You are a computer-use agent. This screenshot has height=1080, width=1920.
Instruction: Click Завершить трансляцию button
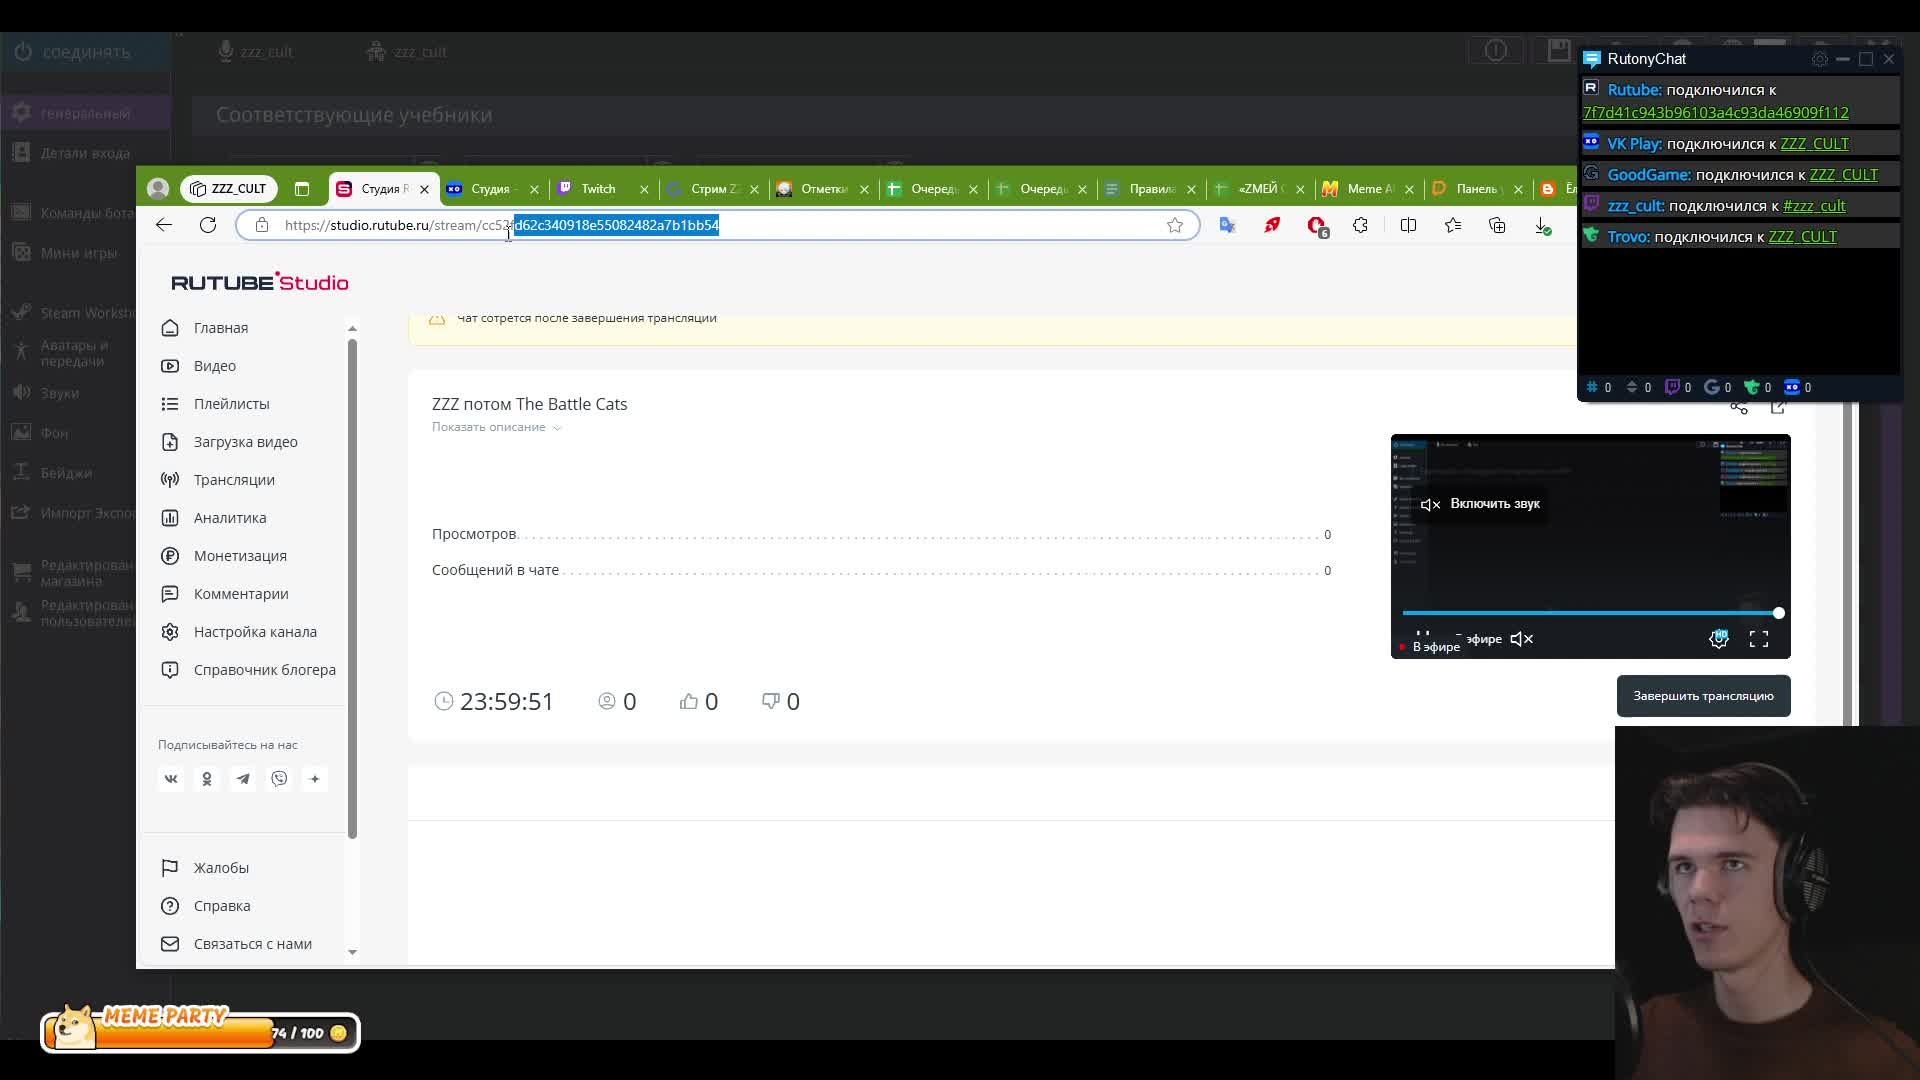(1702, 695)
